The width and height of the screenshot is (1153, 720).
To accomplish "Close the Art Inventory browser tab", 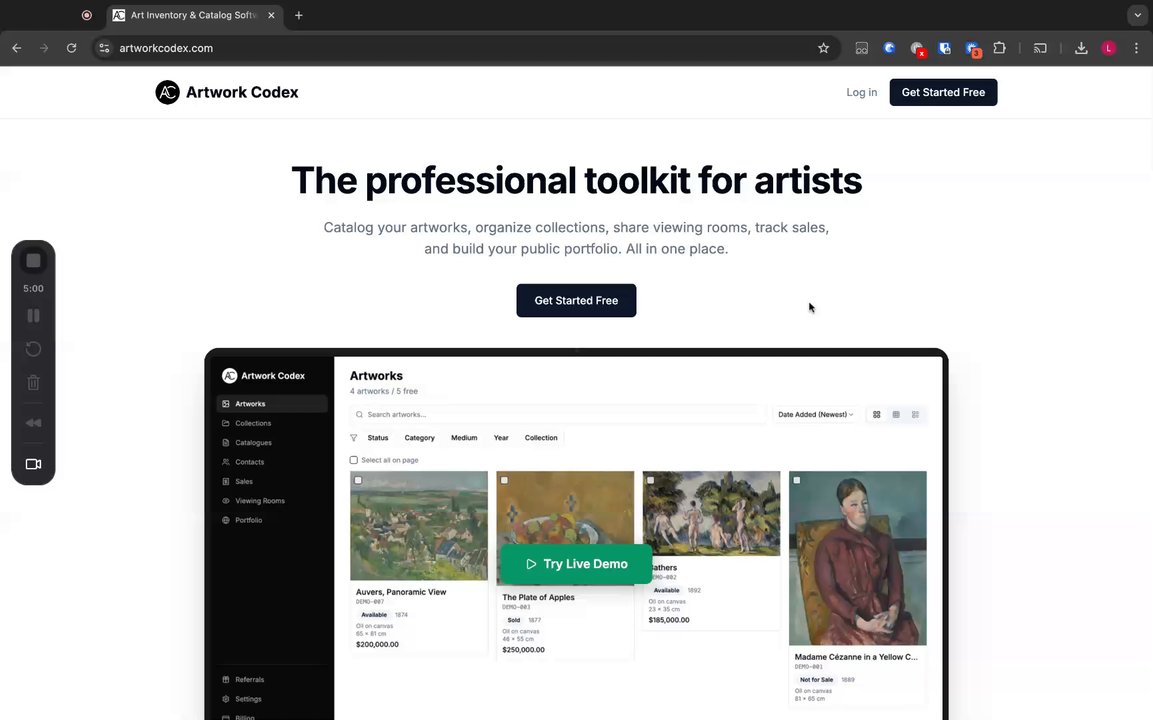I will tap(271, 15).
